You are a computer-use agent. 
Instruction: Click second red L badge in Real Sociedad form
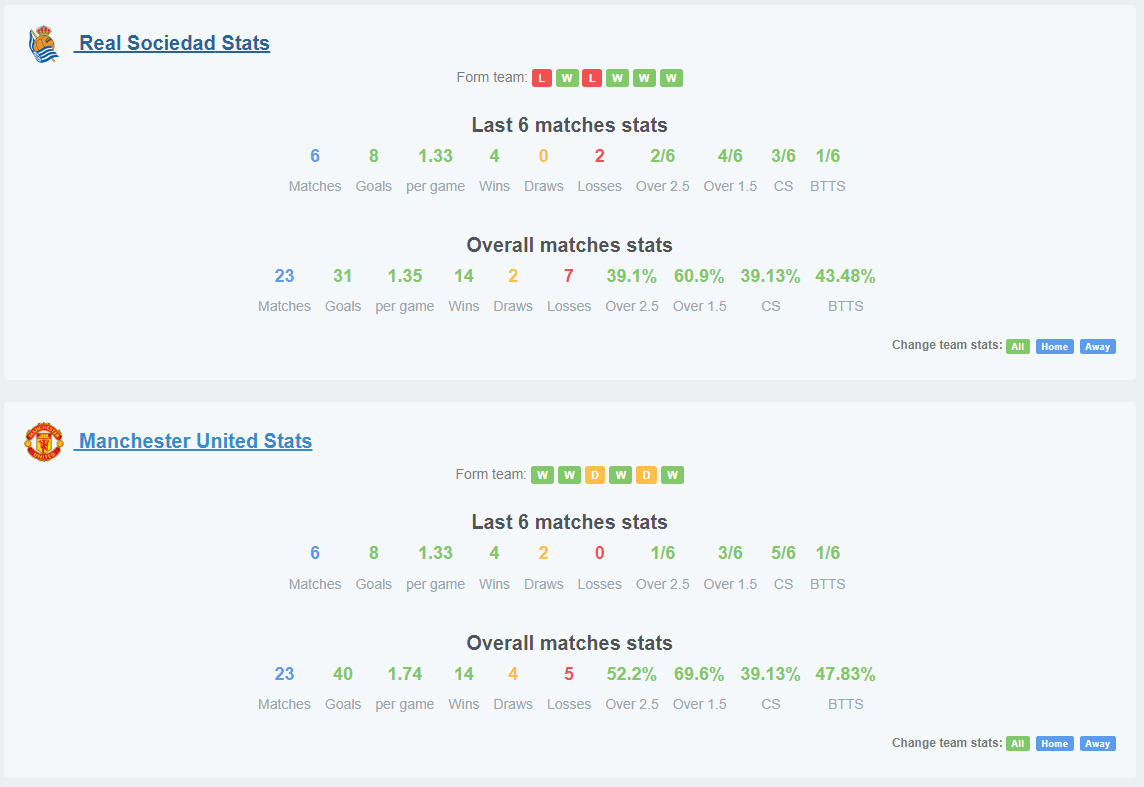(592, 78)
